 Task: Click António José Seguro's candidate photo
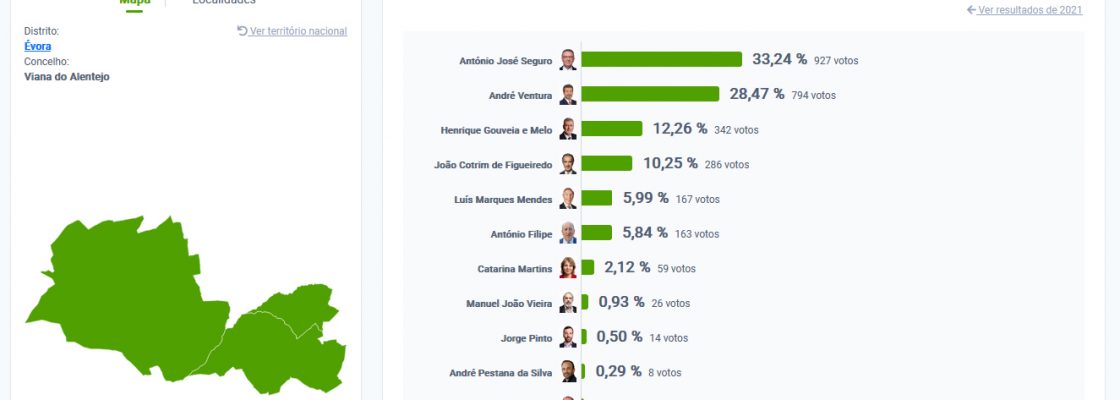(x=568, y=60)
